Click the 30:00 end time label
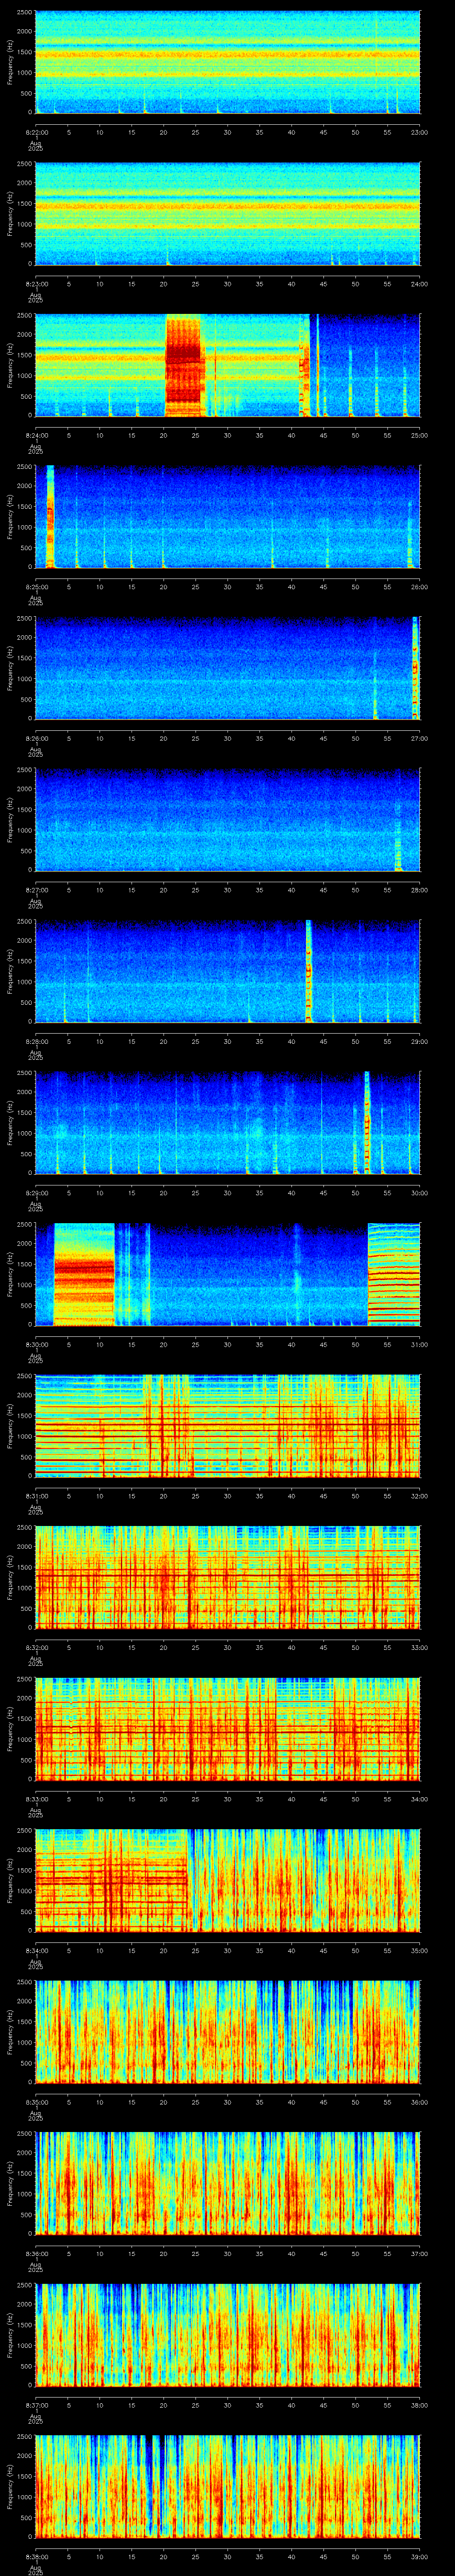This screenshot has height=2576, width=455. pyautogui.click(x=419, y=1193)
